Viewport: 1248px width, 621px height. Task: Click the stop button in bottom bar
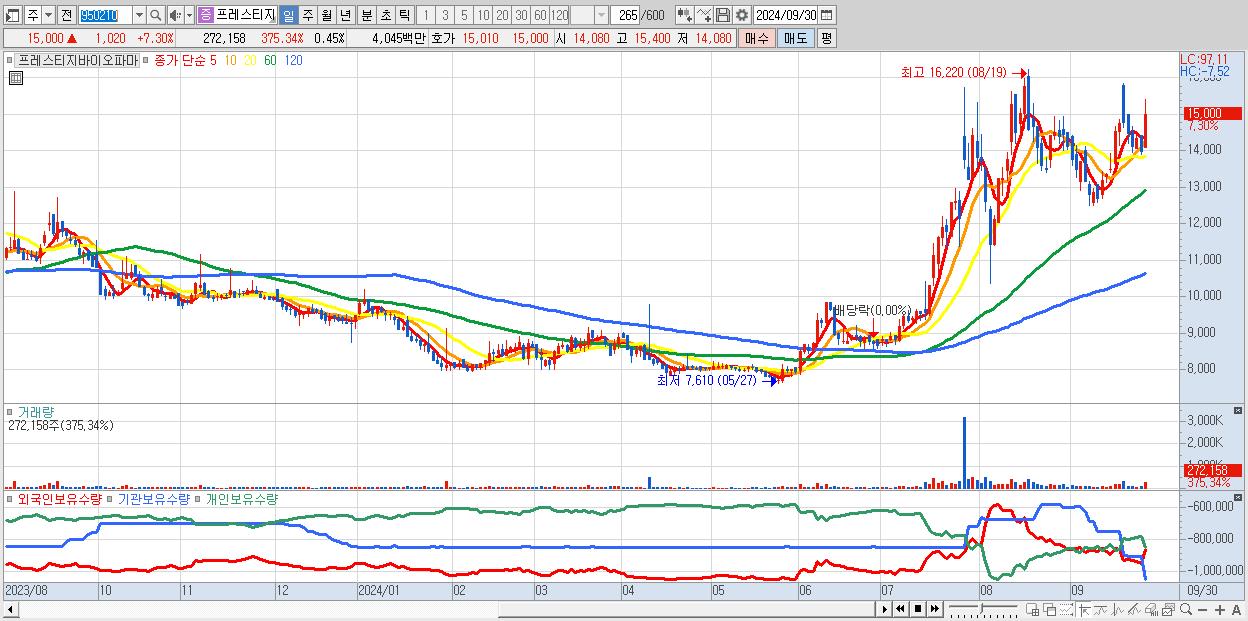(x=917, y=609)
